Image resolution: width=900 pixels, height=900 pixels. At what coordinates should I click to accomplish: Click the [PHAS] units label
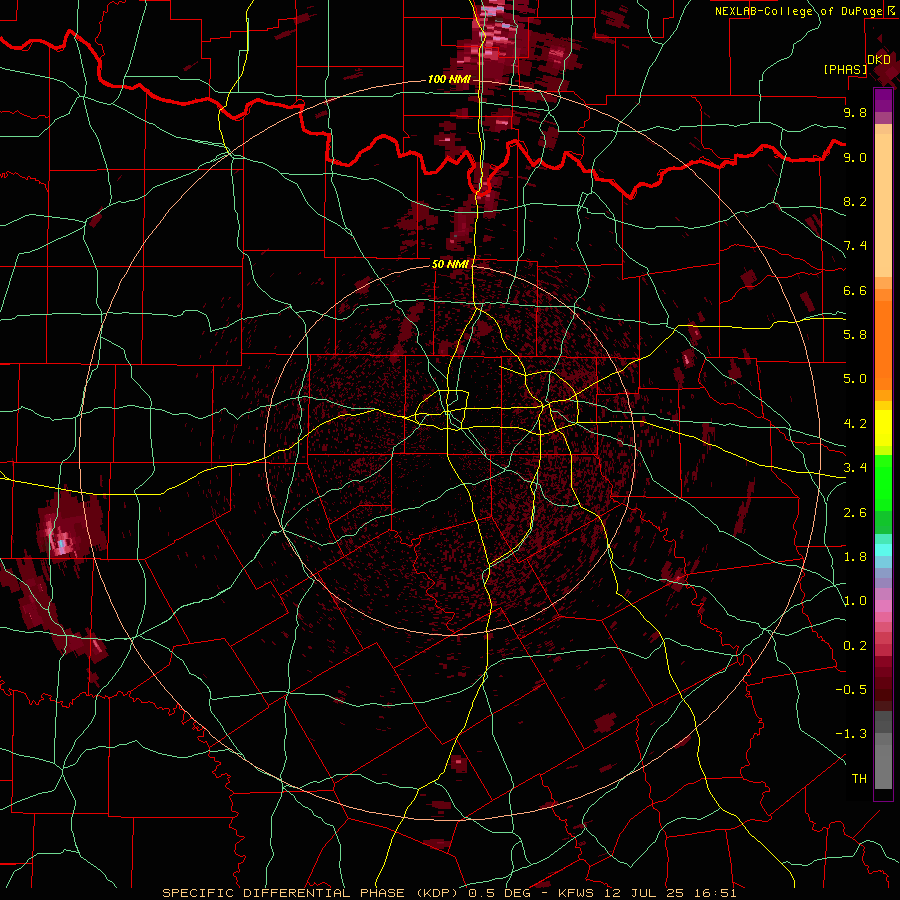845,70
